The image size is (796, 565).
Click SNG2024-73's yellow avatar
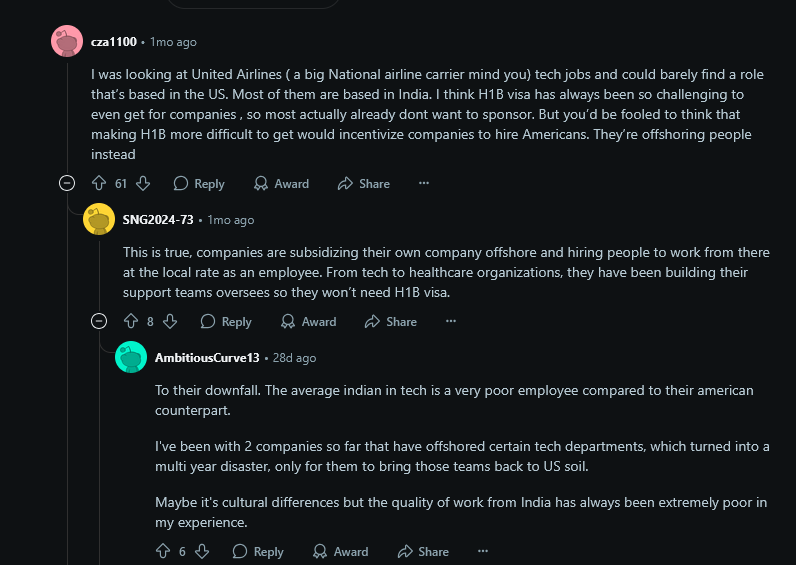[x=99, y=219]
